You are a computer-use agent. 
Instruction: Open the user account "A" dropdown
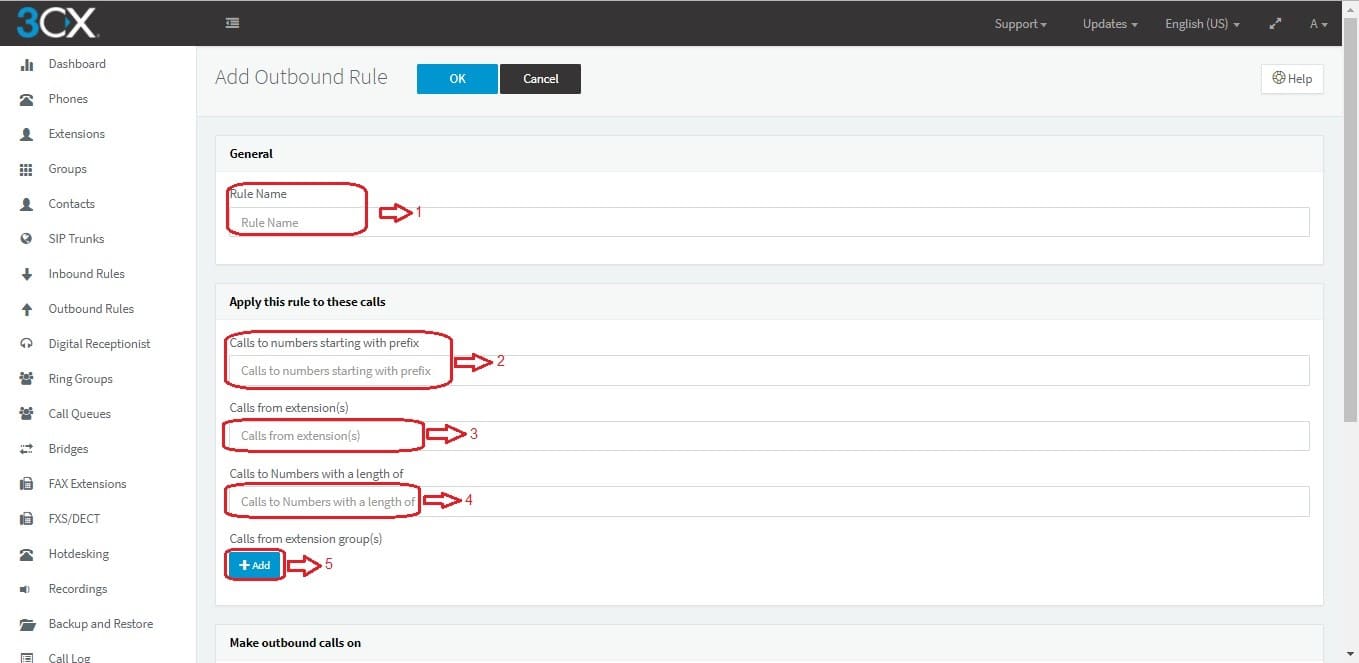click(x=1318, y=24)
